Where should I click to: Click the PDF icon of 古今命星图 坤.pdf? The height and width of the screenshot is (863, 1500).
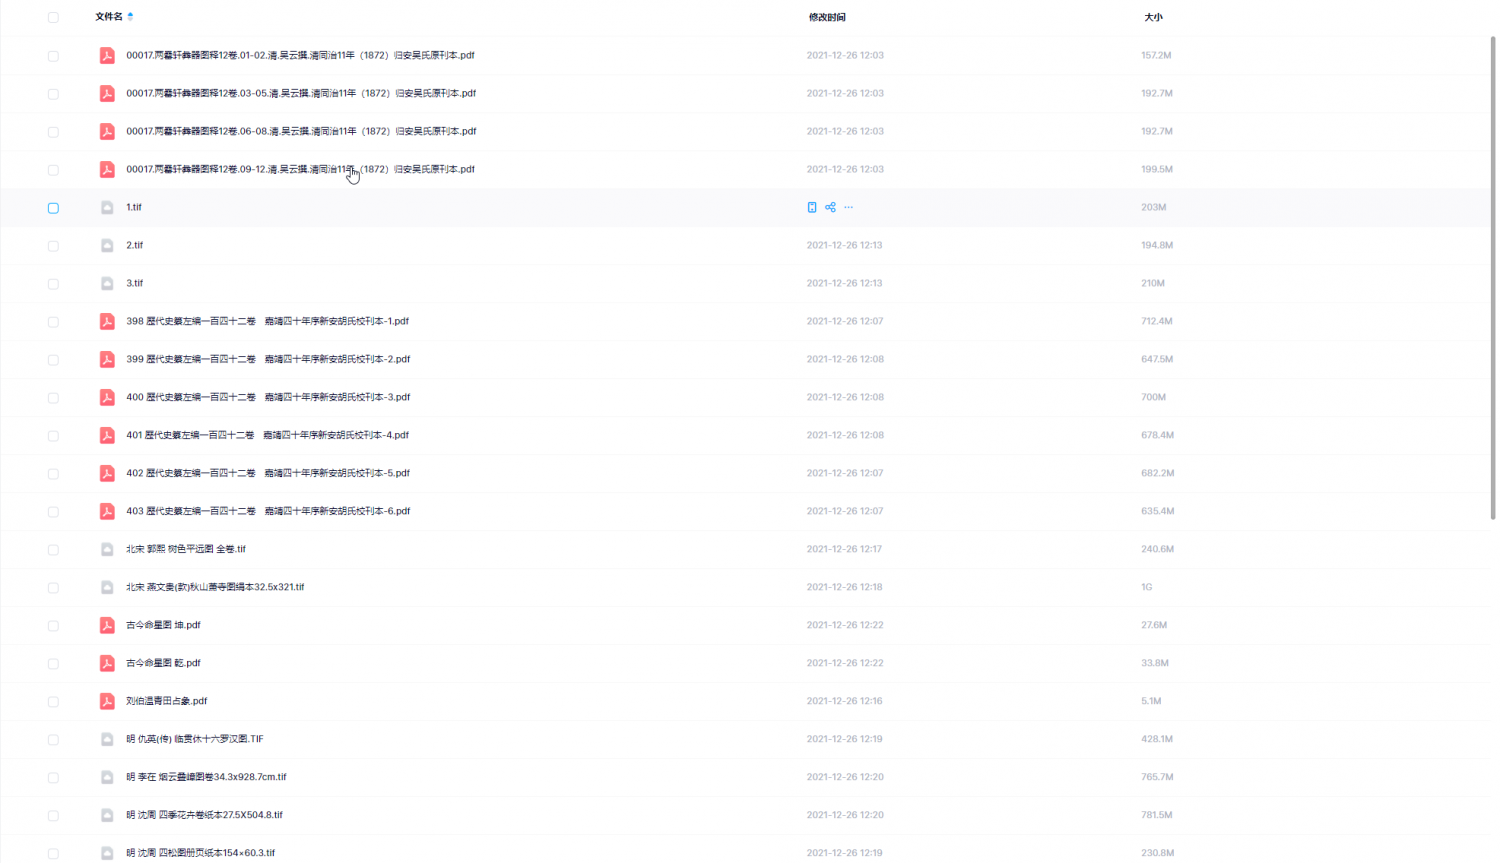[107, 625]
